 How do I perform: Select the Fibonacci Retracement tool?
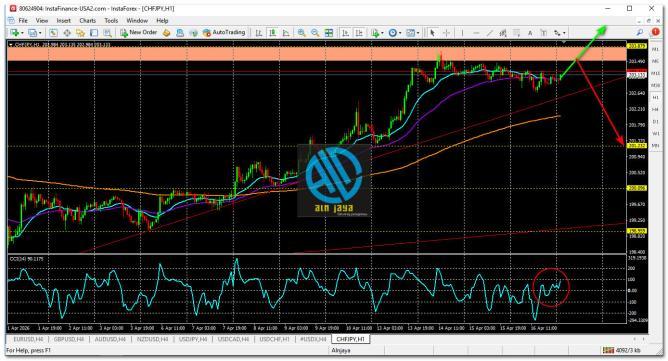tap(517, 33)
